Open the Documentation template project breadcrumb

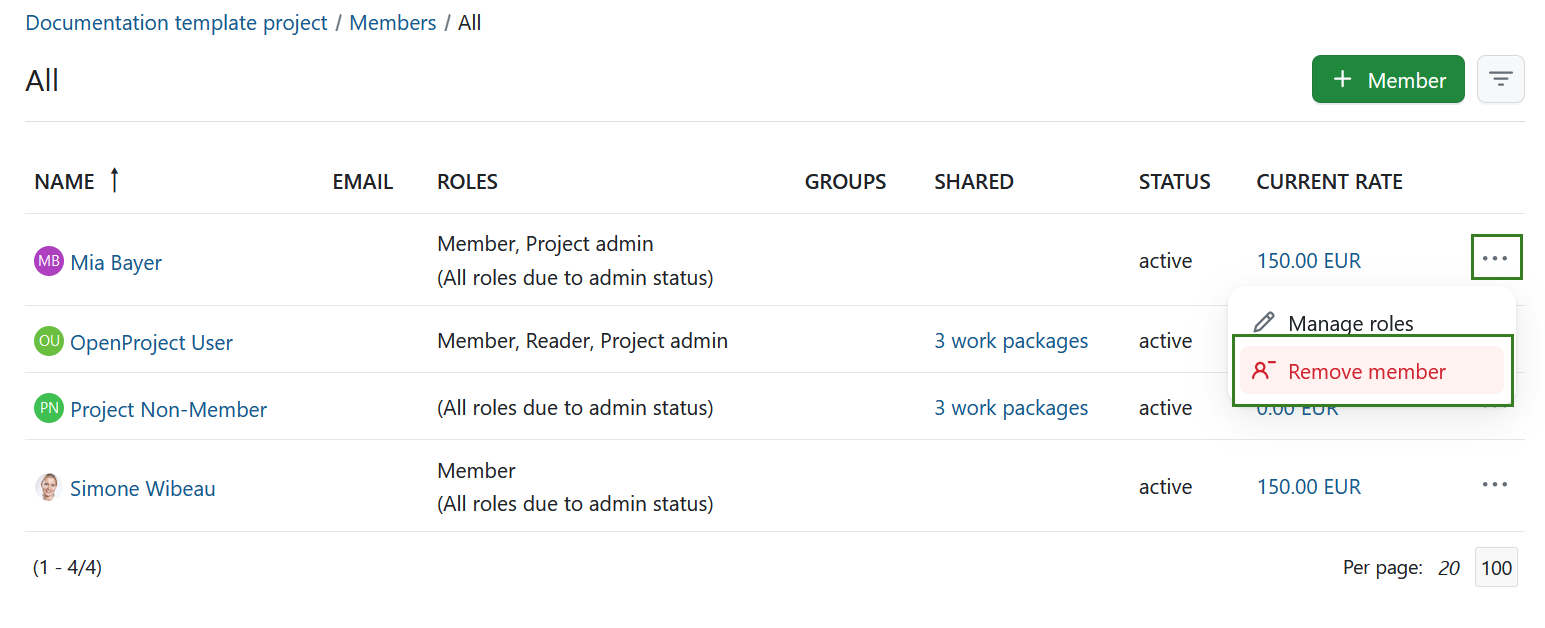click(x=176, y=22)
